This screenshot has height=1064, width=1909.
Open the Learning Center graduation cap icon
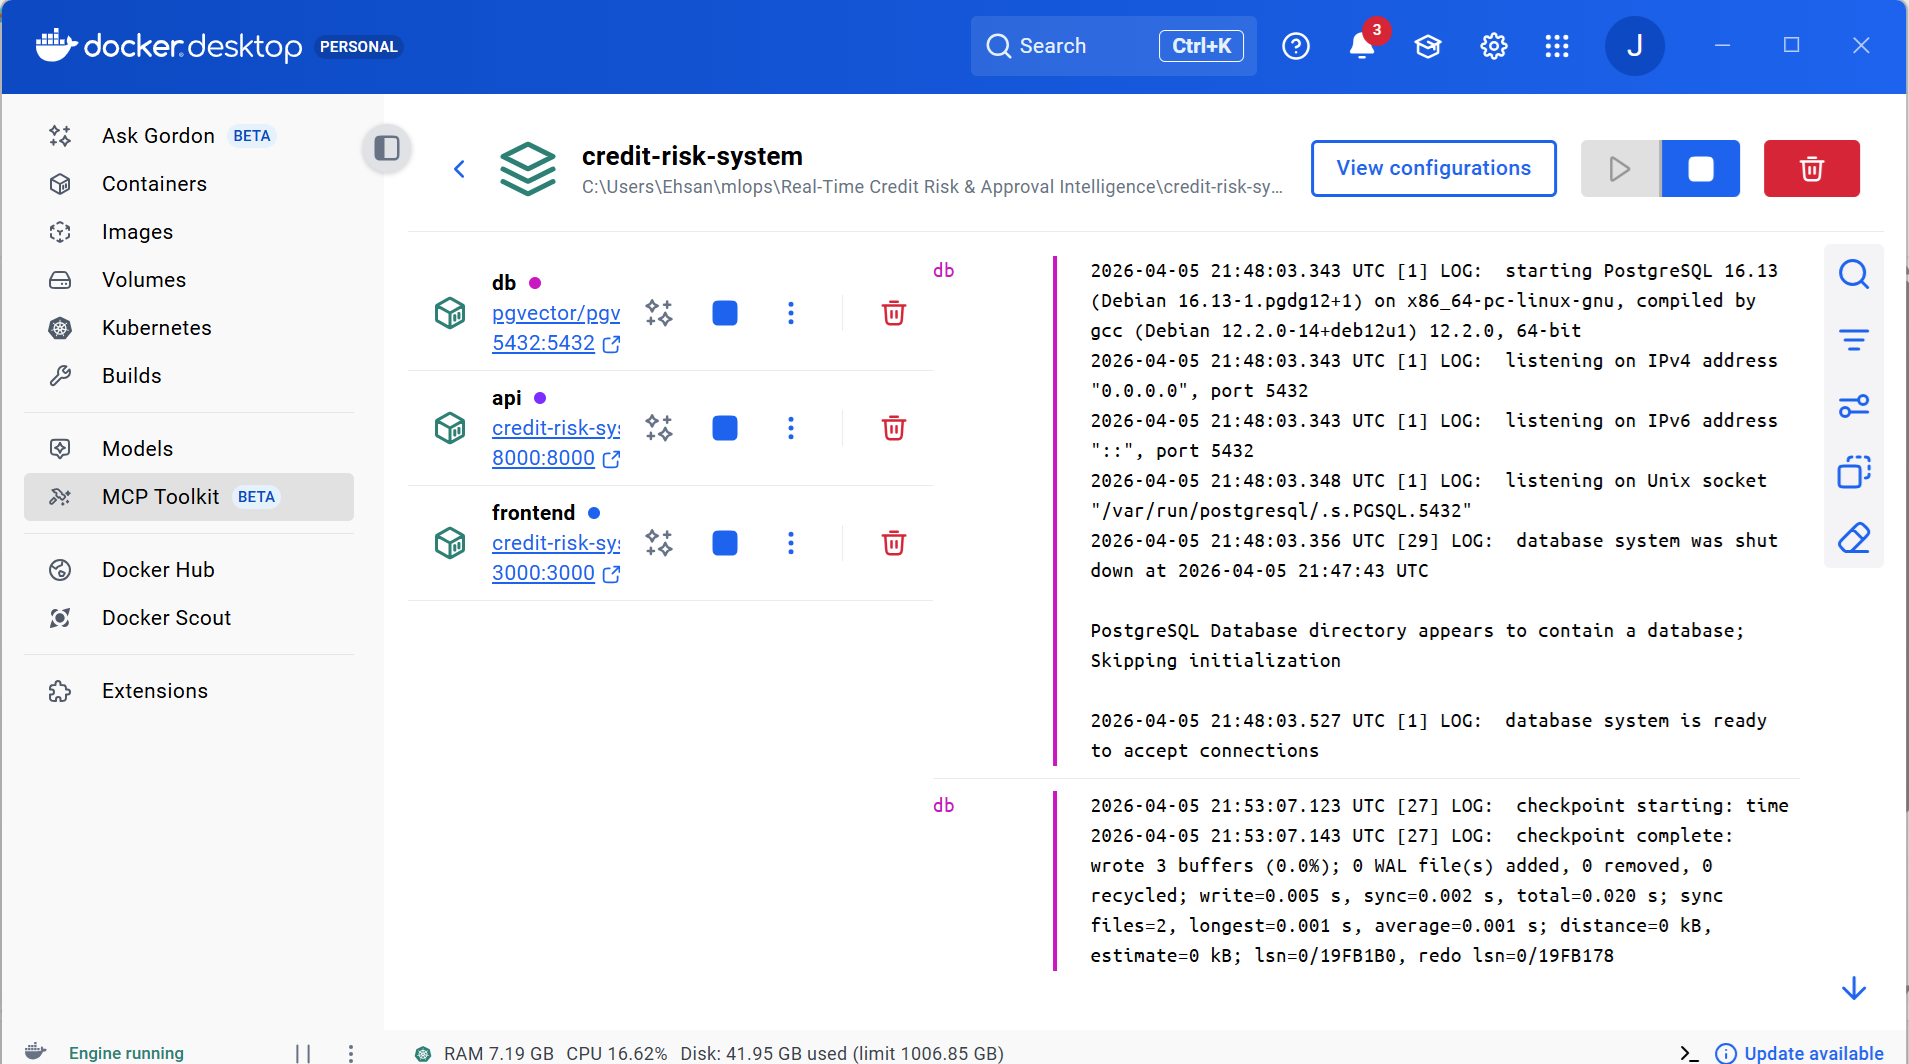tap(1427, 46)
